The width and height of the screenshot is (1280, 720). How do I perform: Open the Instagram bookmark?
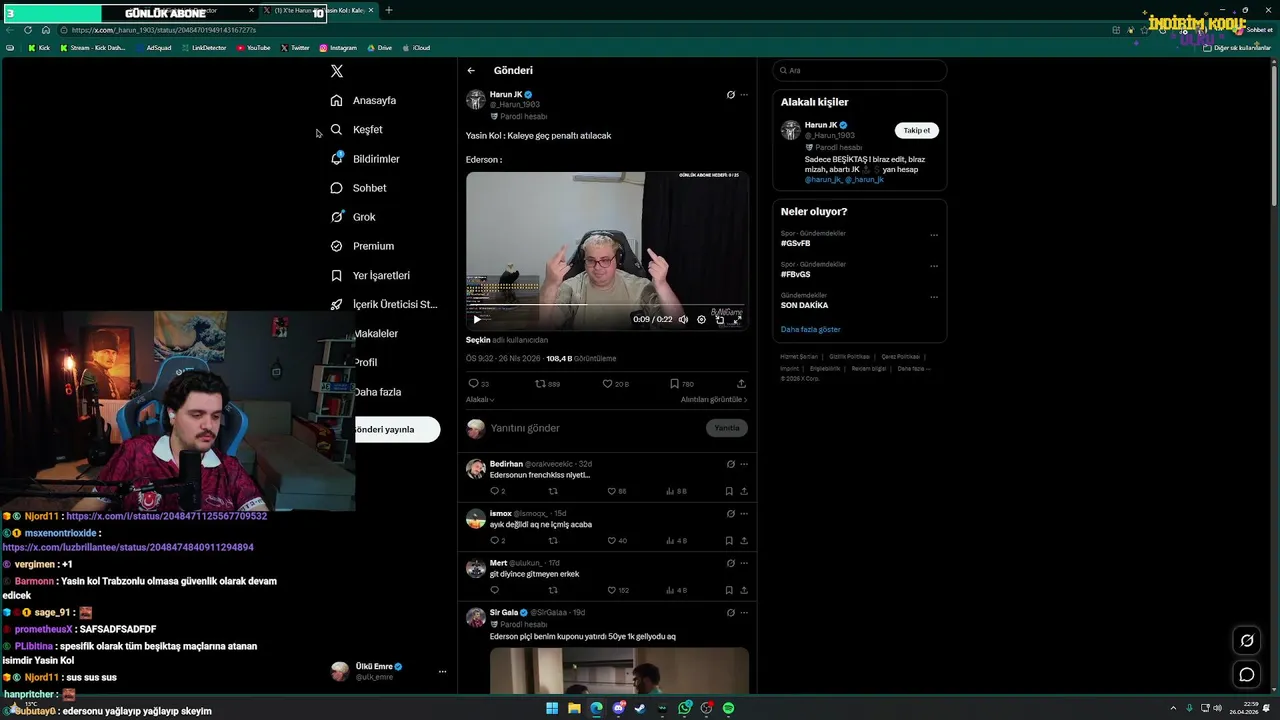pos(338,47)
